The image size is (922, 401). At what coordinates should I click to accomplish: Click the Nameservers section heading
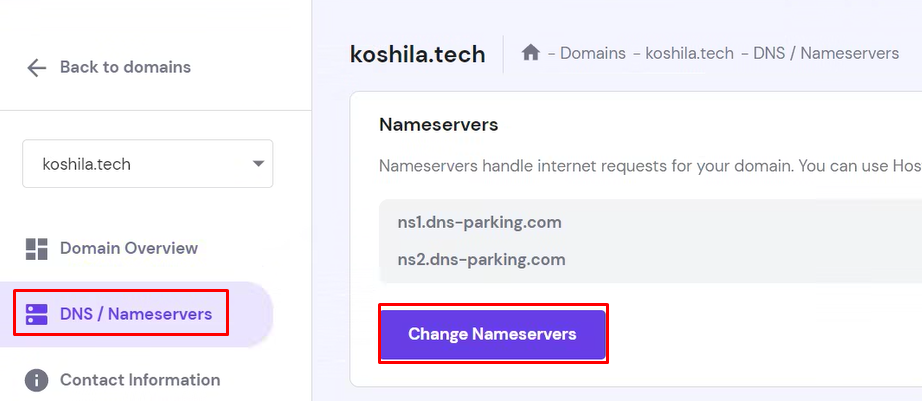[x=439, y=125]
